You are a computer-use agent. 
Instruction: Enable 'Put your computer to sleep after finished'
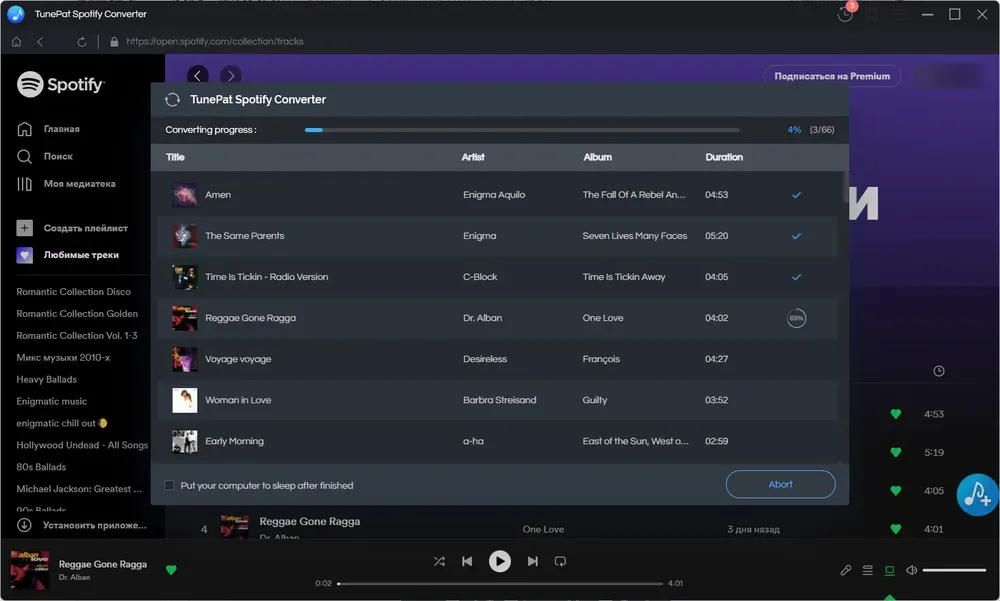169,486
